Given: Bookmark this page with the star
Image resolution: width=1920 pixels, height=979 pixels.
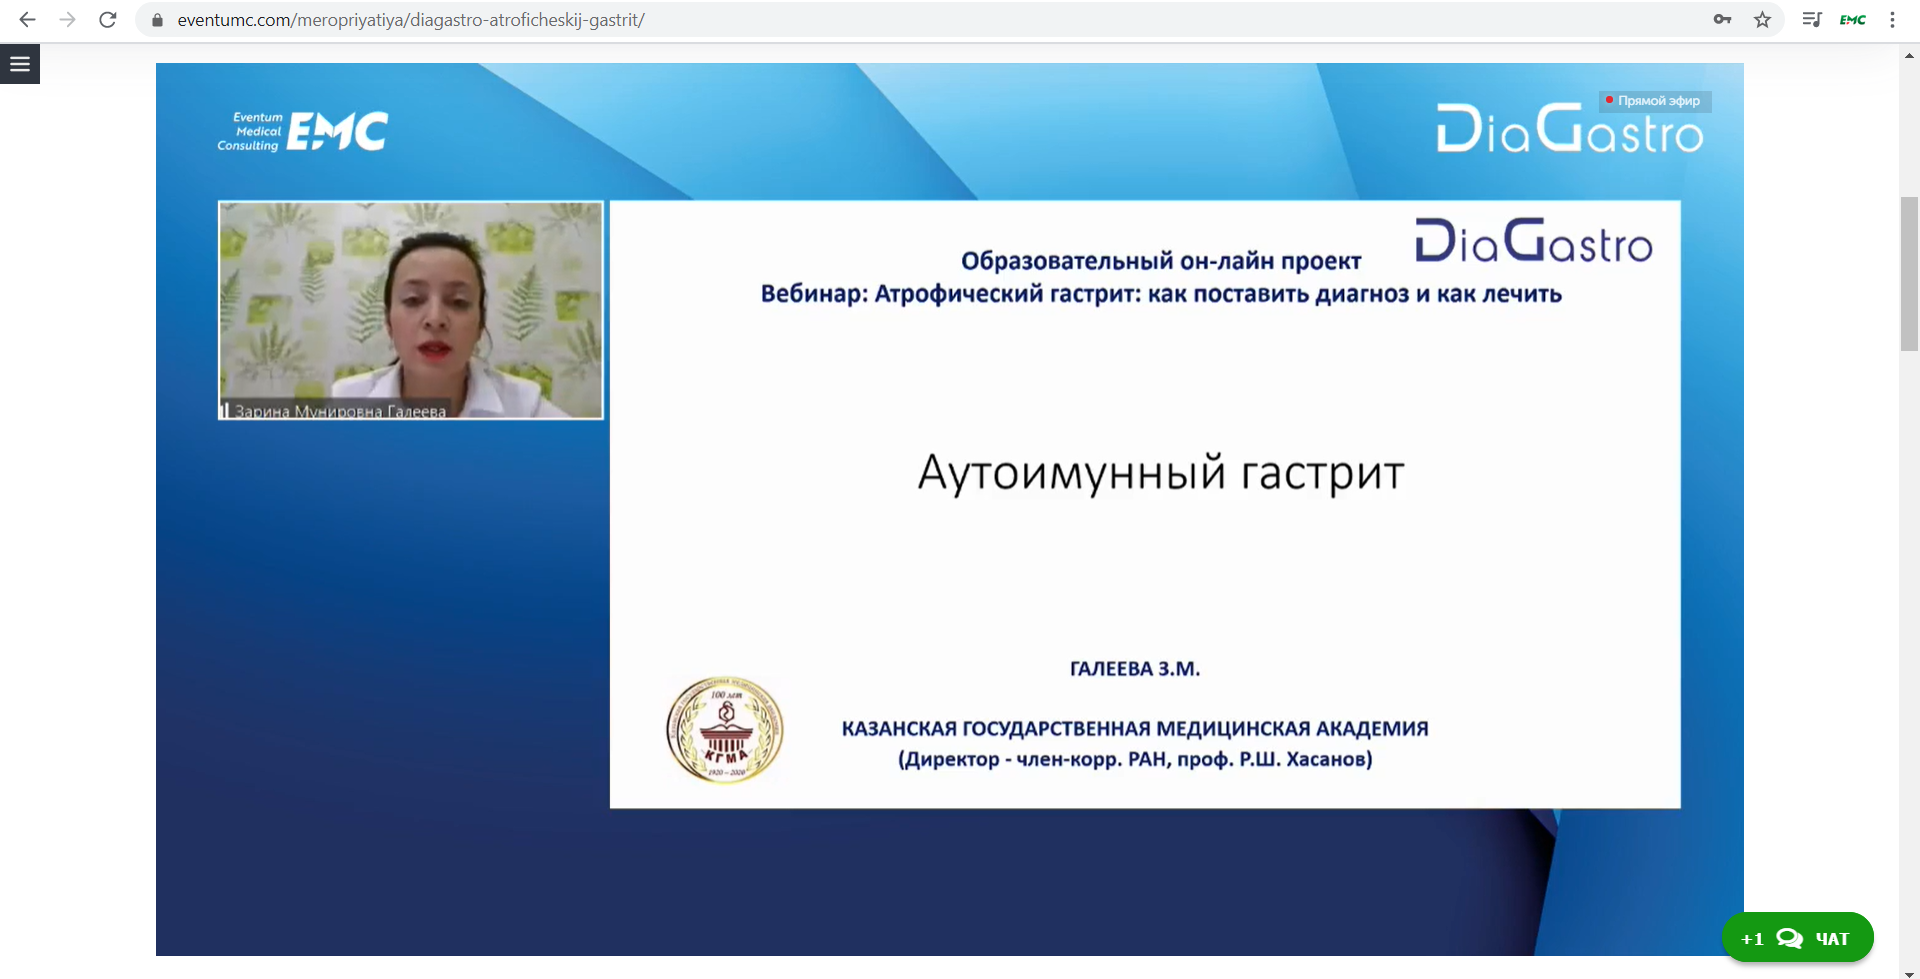Looking at the screenshot, I should coord(1762,20).
